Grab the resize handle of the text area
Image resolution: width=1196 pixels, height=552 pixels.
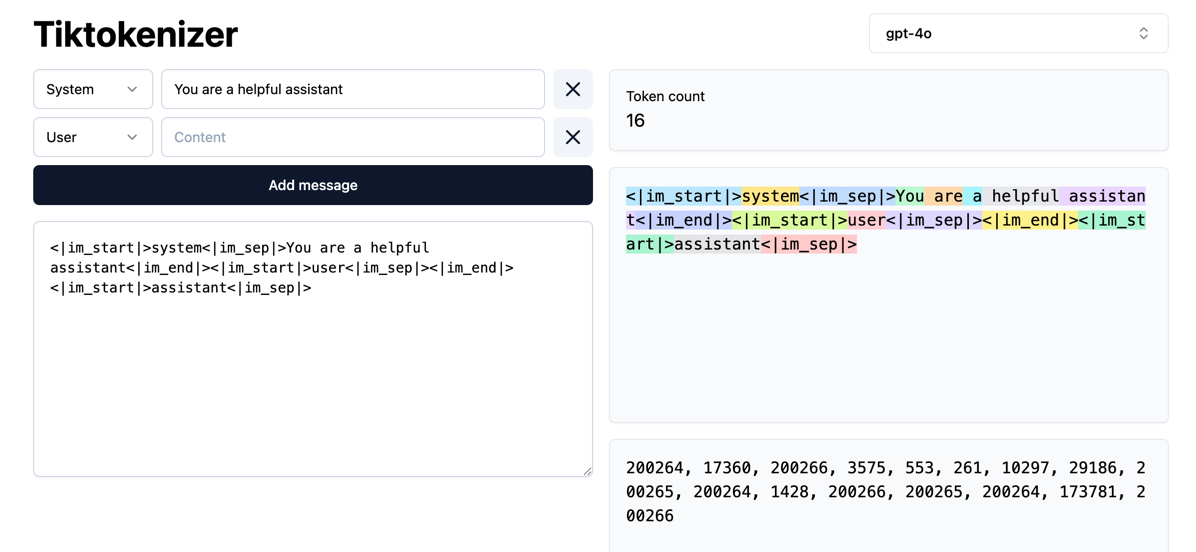587,471
